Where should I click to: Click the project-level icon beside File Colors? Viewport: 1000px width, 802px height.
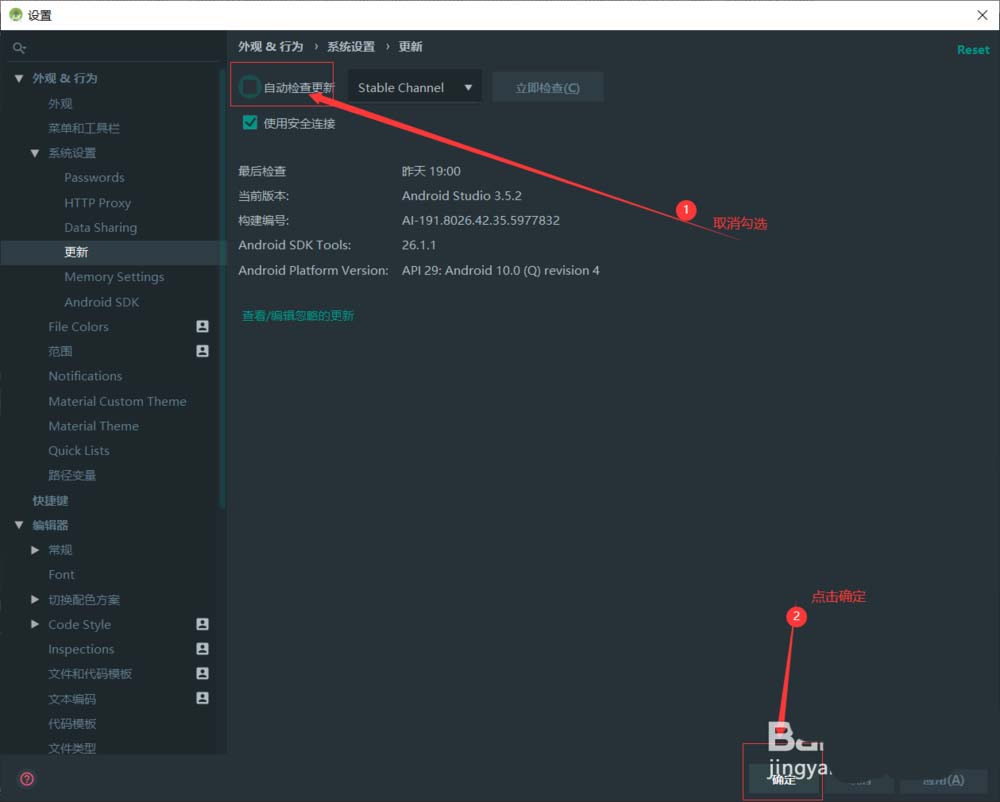click(x=202, y=326)
